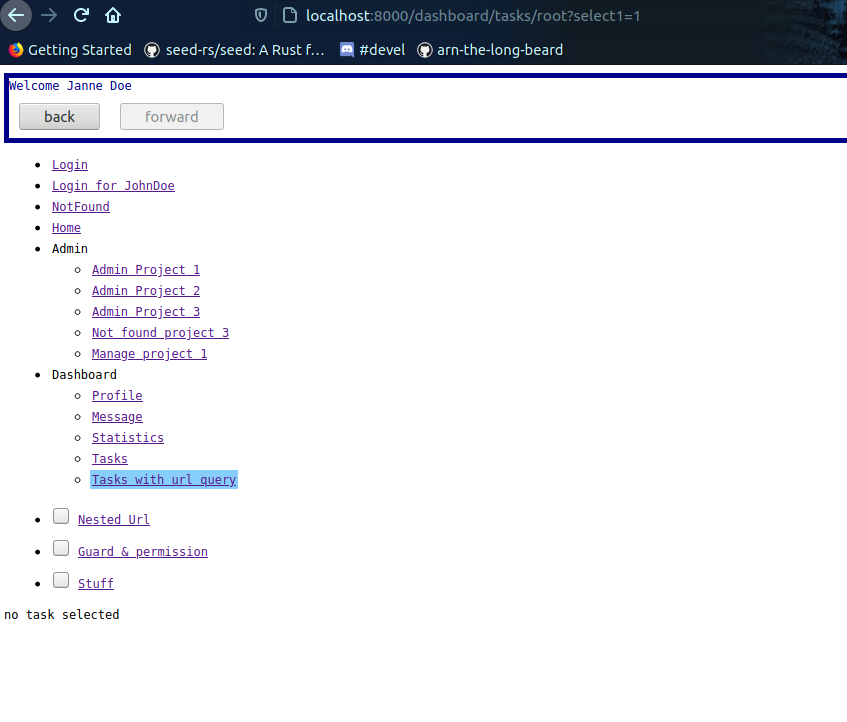This screenshot has width=847, height=722.
Task: Open the Tasks with url query link
Action: (x=164, y=480)
